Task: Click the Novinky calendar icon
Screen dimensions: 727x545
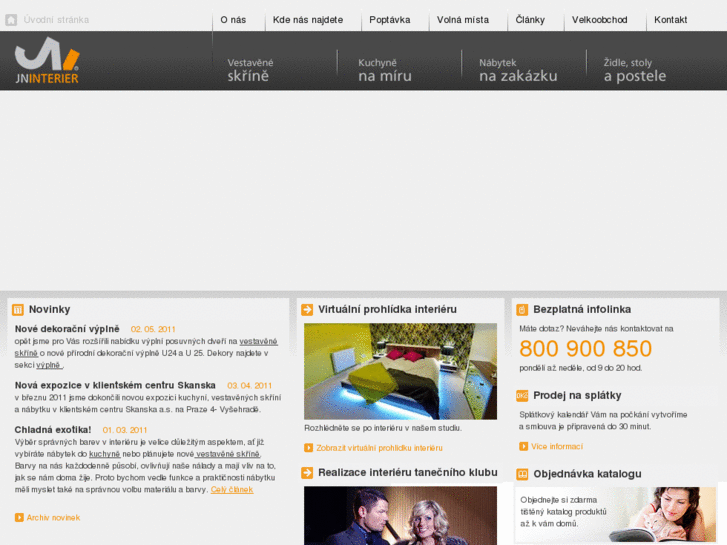Action: [x=18, y=309]
